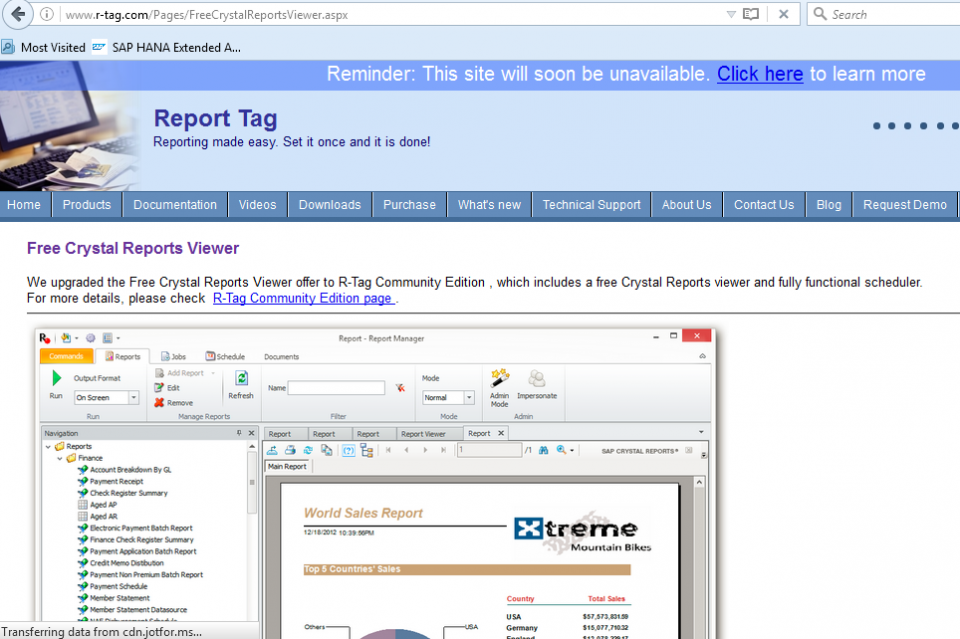Image resolution: width=960 pixels, height=639 pixels.
Task: Click the red Remove report icon
Action: 159,402
